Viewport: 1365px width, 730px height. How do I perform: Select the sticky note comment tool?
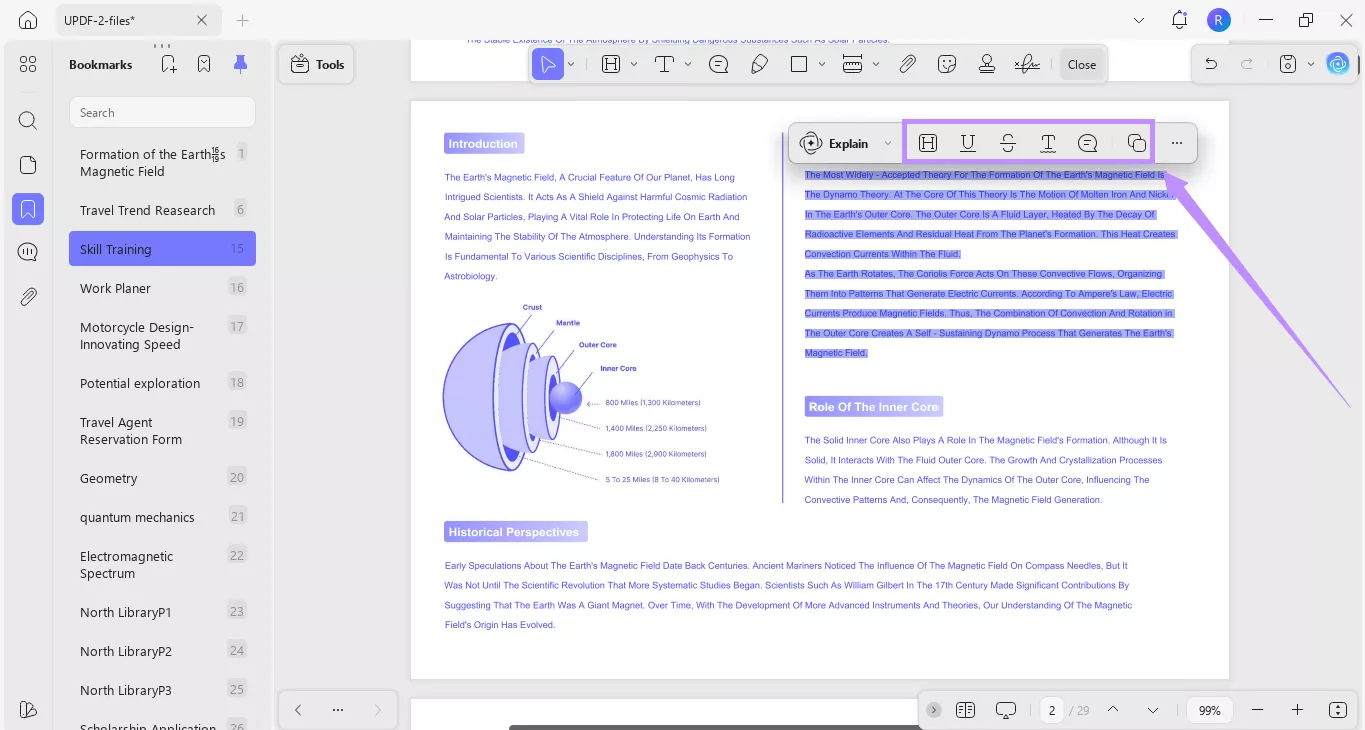point(718,64)
